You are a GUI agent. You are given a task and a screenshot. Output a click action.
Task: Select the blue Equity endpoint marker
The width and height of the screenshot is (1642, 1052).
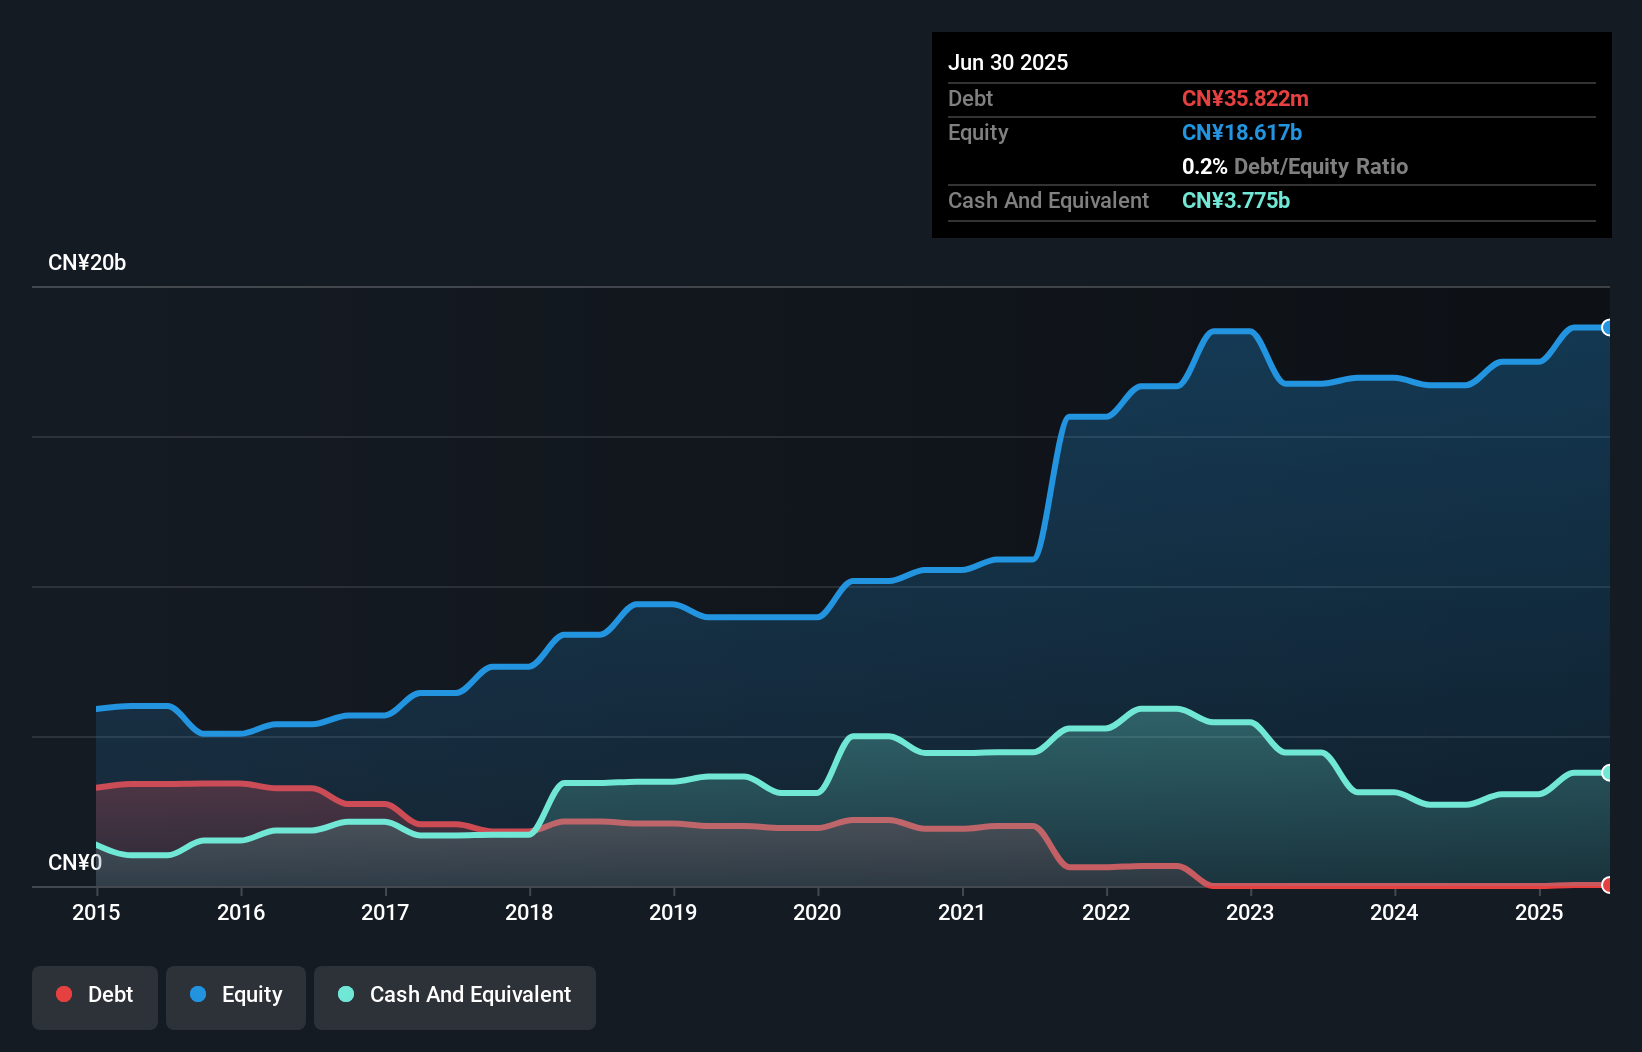[1608, 327]
